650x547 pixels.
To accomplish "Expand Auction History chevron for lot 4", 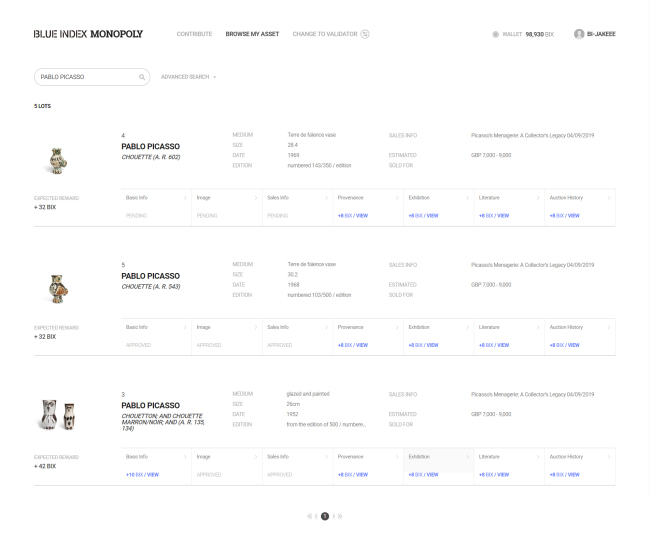I will tap(609, 198).
